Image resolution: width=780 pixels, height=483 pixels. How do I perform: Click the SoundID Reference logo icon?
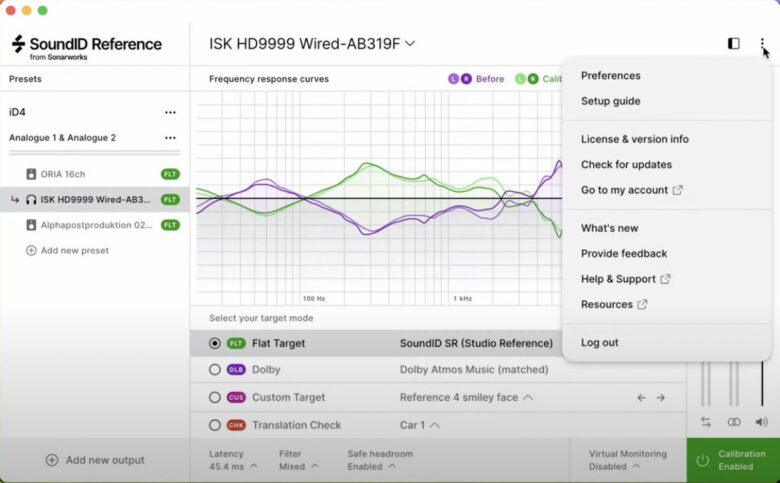pos(18,44)
